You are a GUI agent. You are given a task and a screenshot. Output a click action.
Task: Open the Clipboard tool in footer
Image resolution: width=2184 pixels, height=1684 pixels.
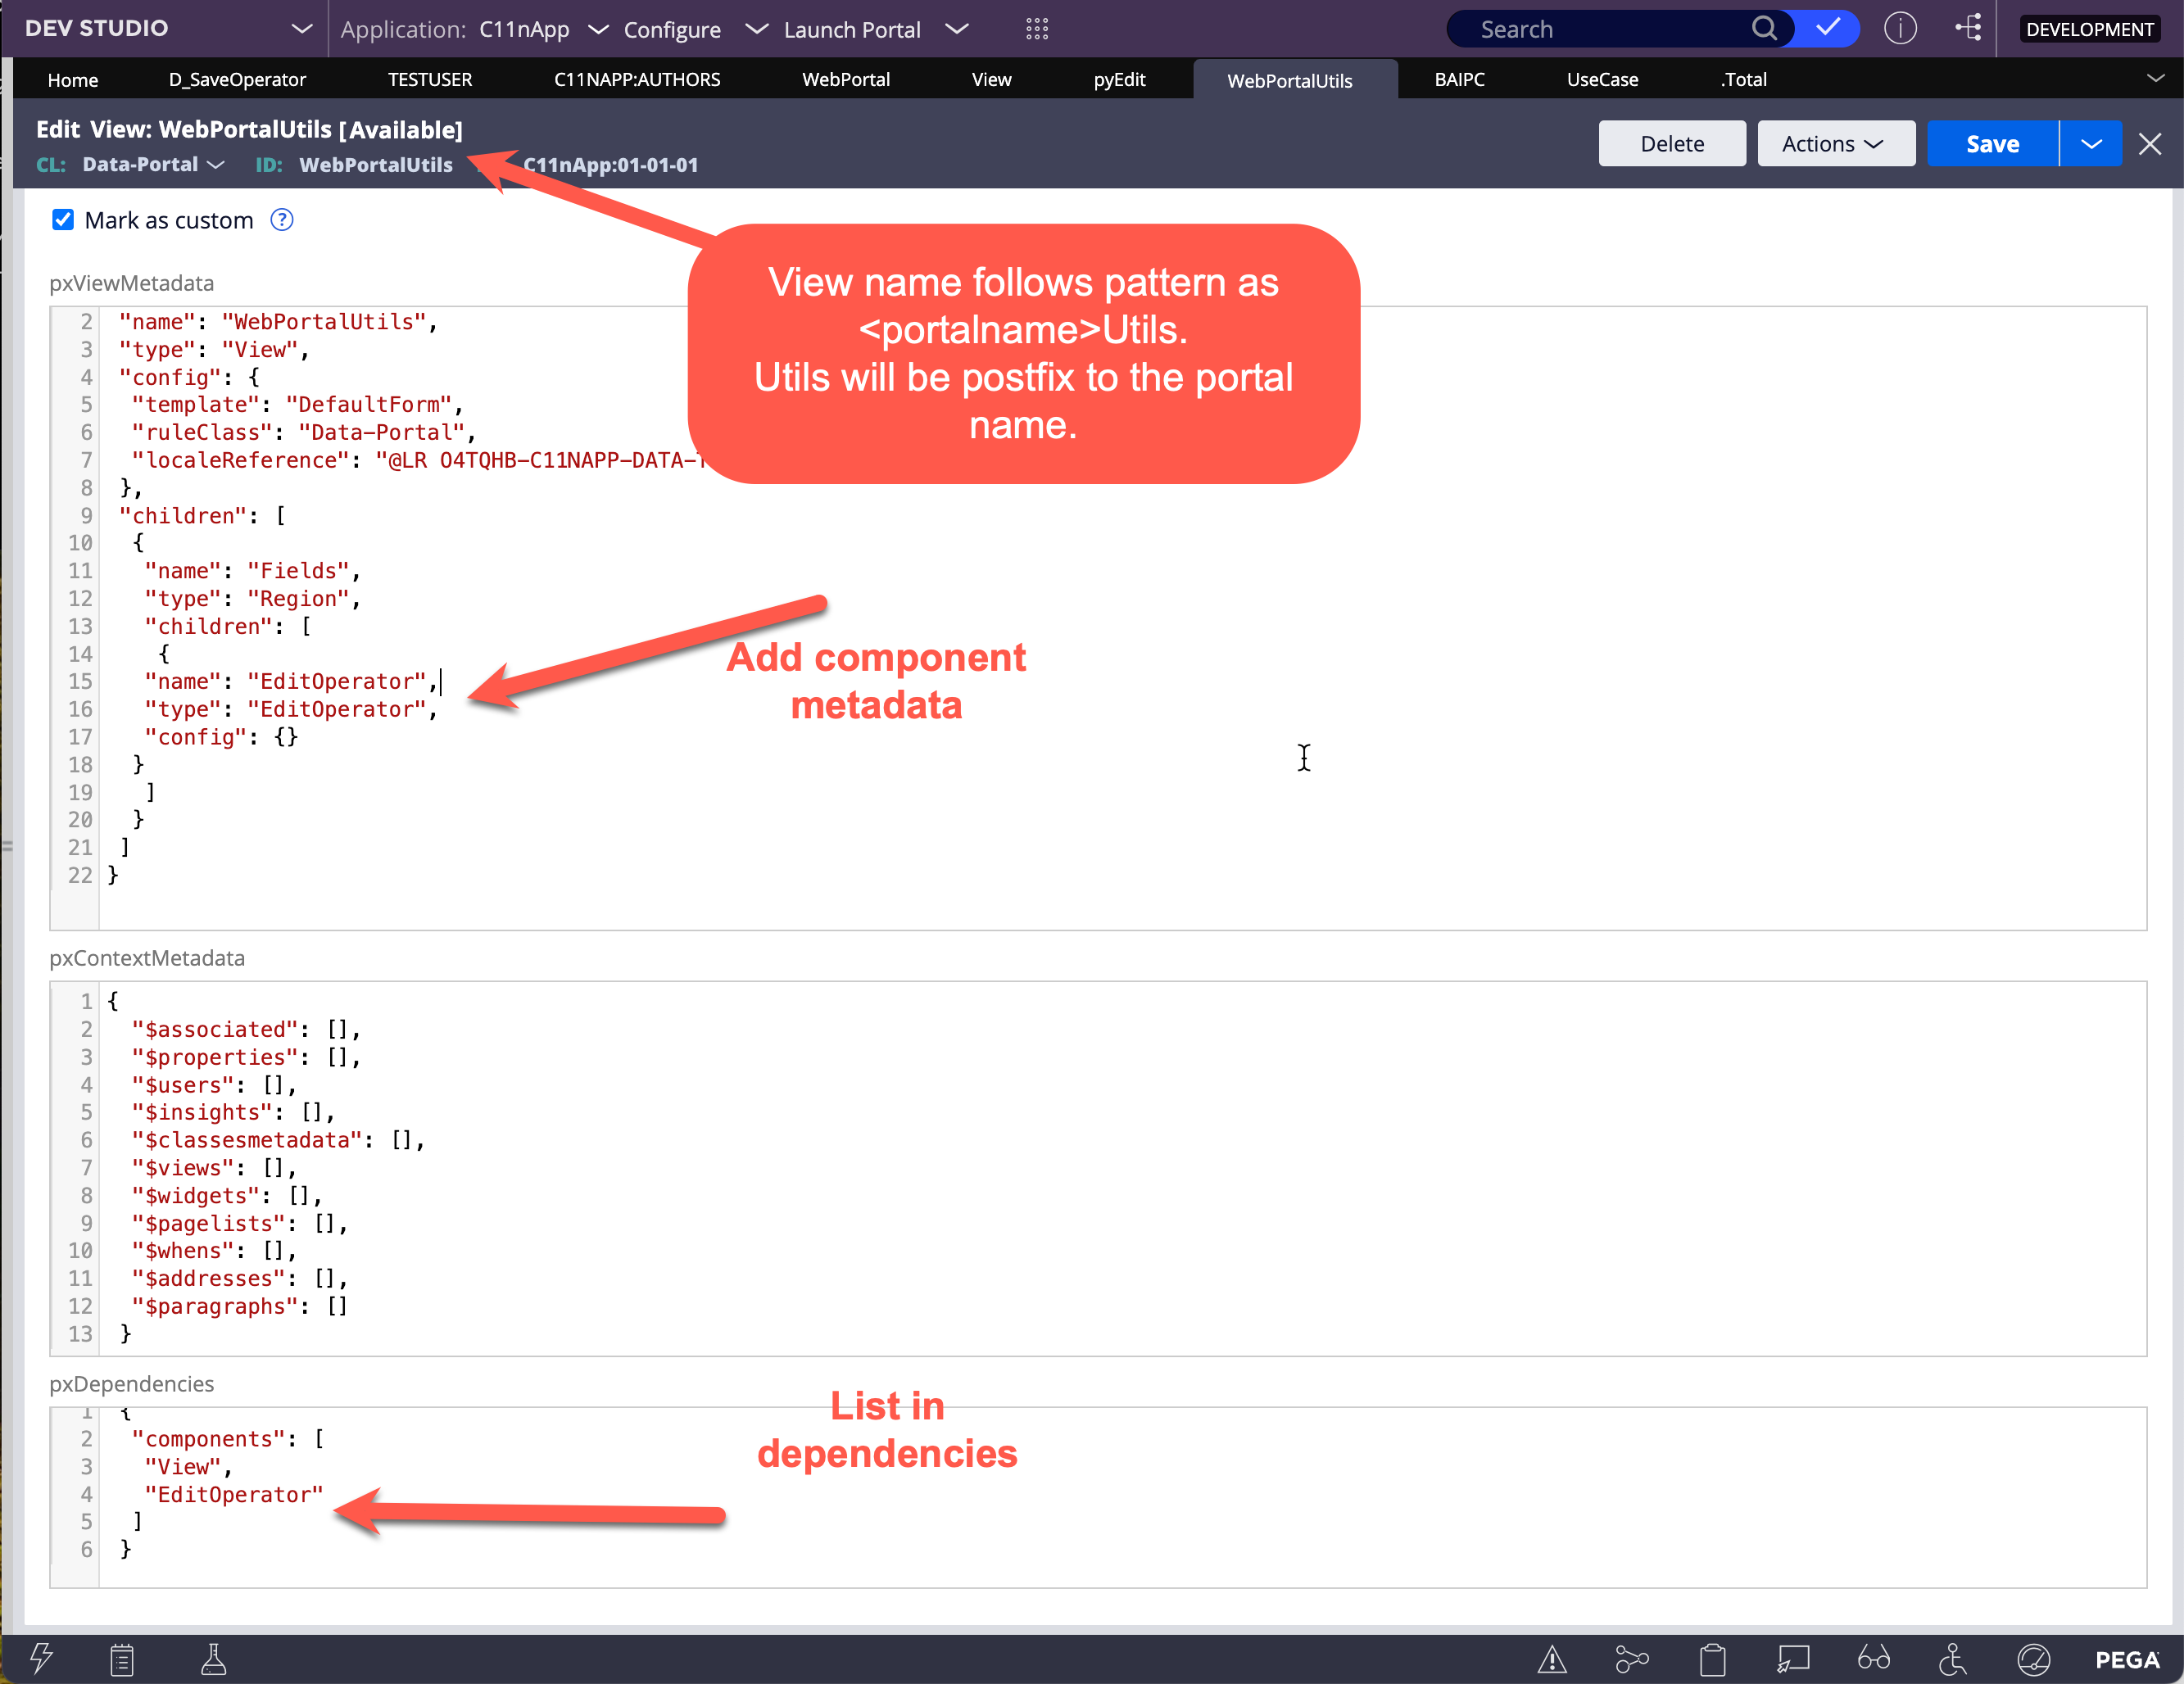(x=122, y=1660)
